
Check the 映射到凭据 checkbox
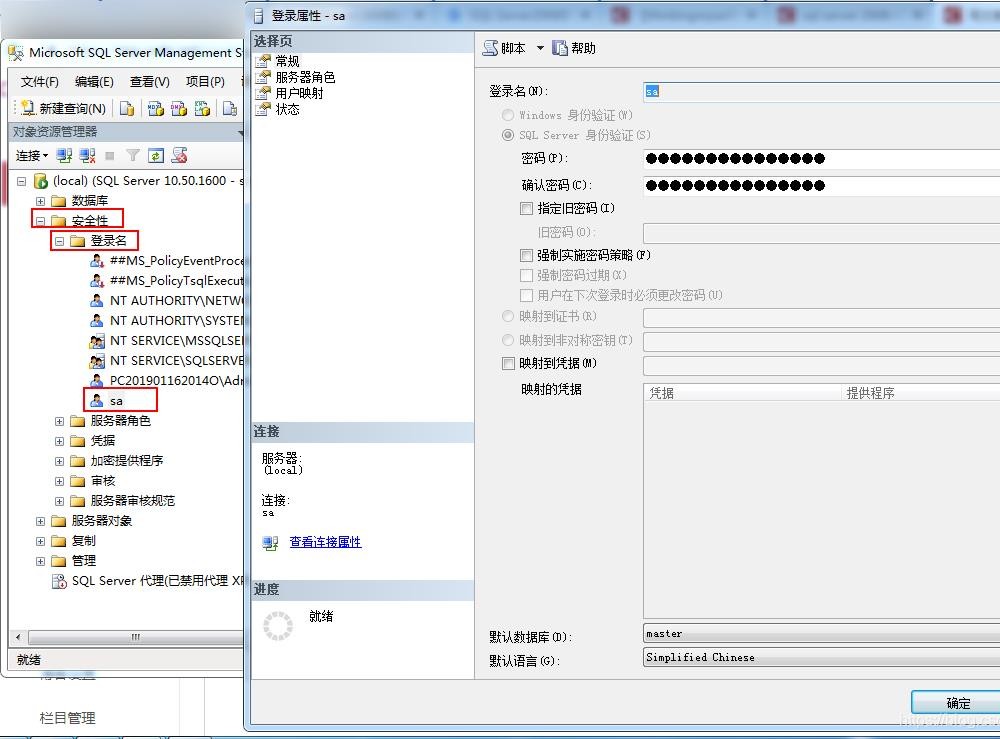click(x=508, y=364)
